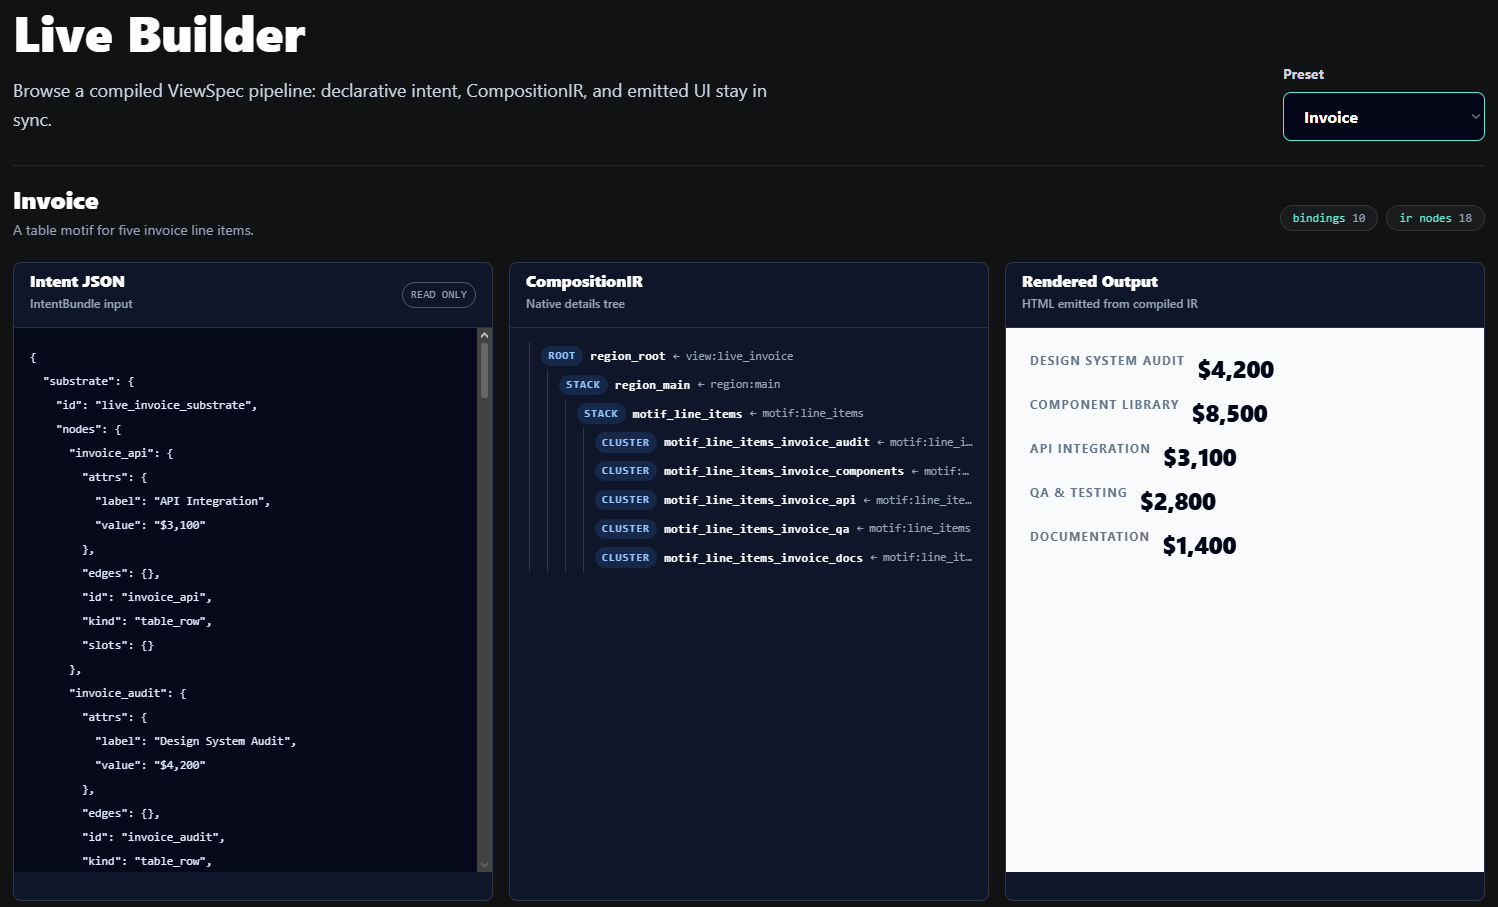This screenshot has height=907, width=1498.
Task: Click the "value": "$4,200" JSON line
Action: pyautogui.click(x=150, y=765)
